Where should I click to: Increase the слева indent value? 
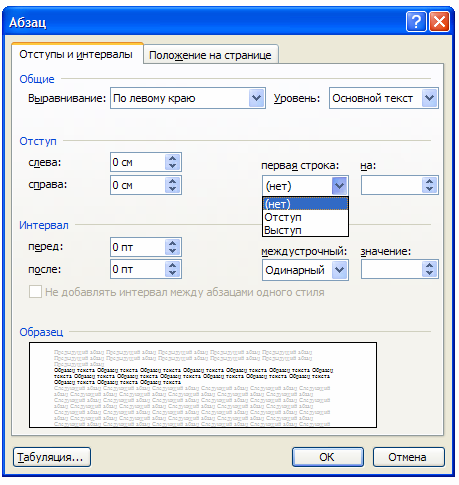tap(172, 159)
